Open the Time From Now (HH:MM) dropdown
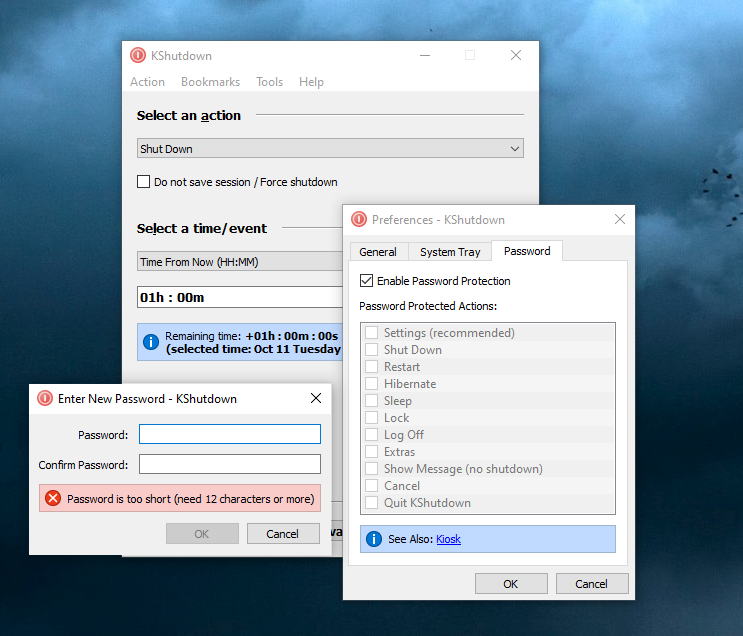743x636 pixels. pos(240,262)
